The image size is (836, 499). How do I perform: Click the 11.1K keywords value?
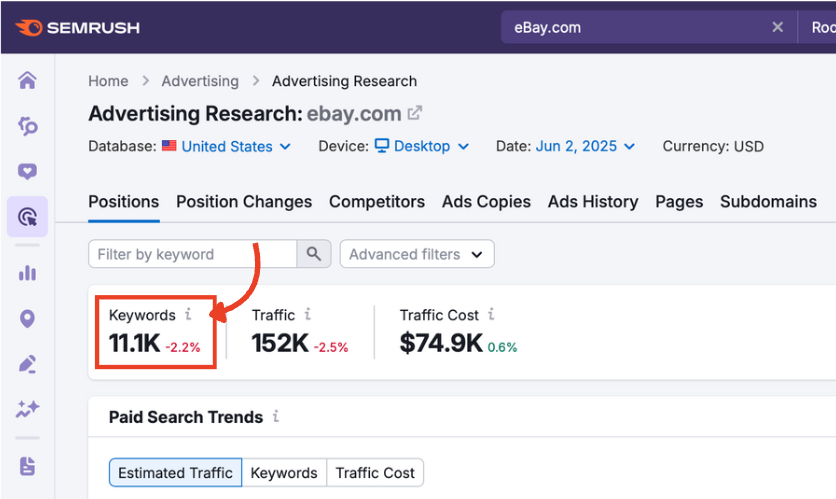coord(134,343)
